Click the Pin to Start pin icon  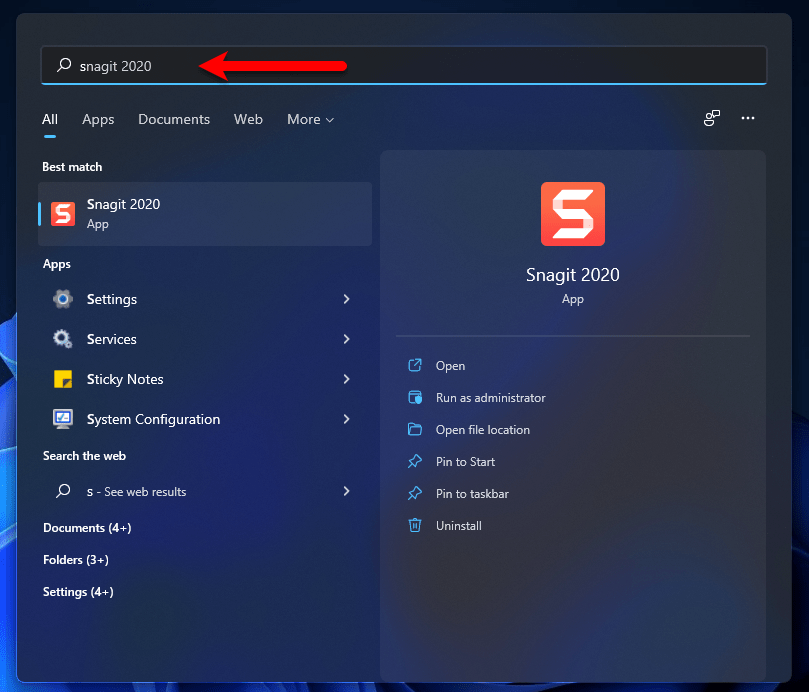pos(415,461)
